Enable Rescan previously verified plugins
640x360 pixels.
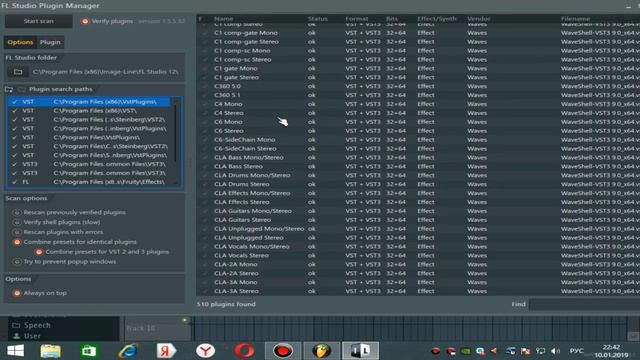(17, 212)
